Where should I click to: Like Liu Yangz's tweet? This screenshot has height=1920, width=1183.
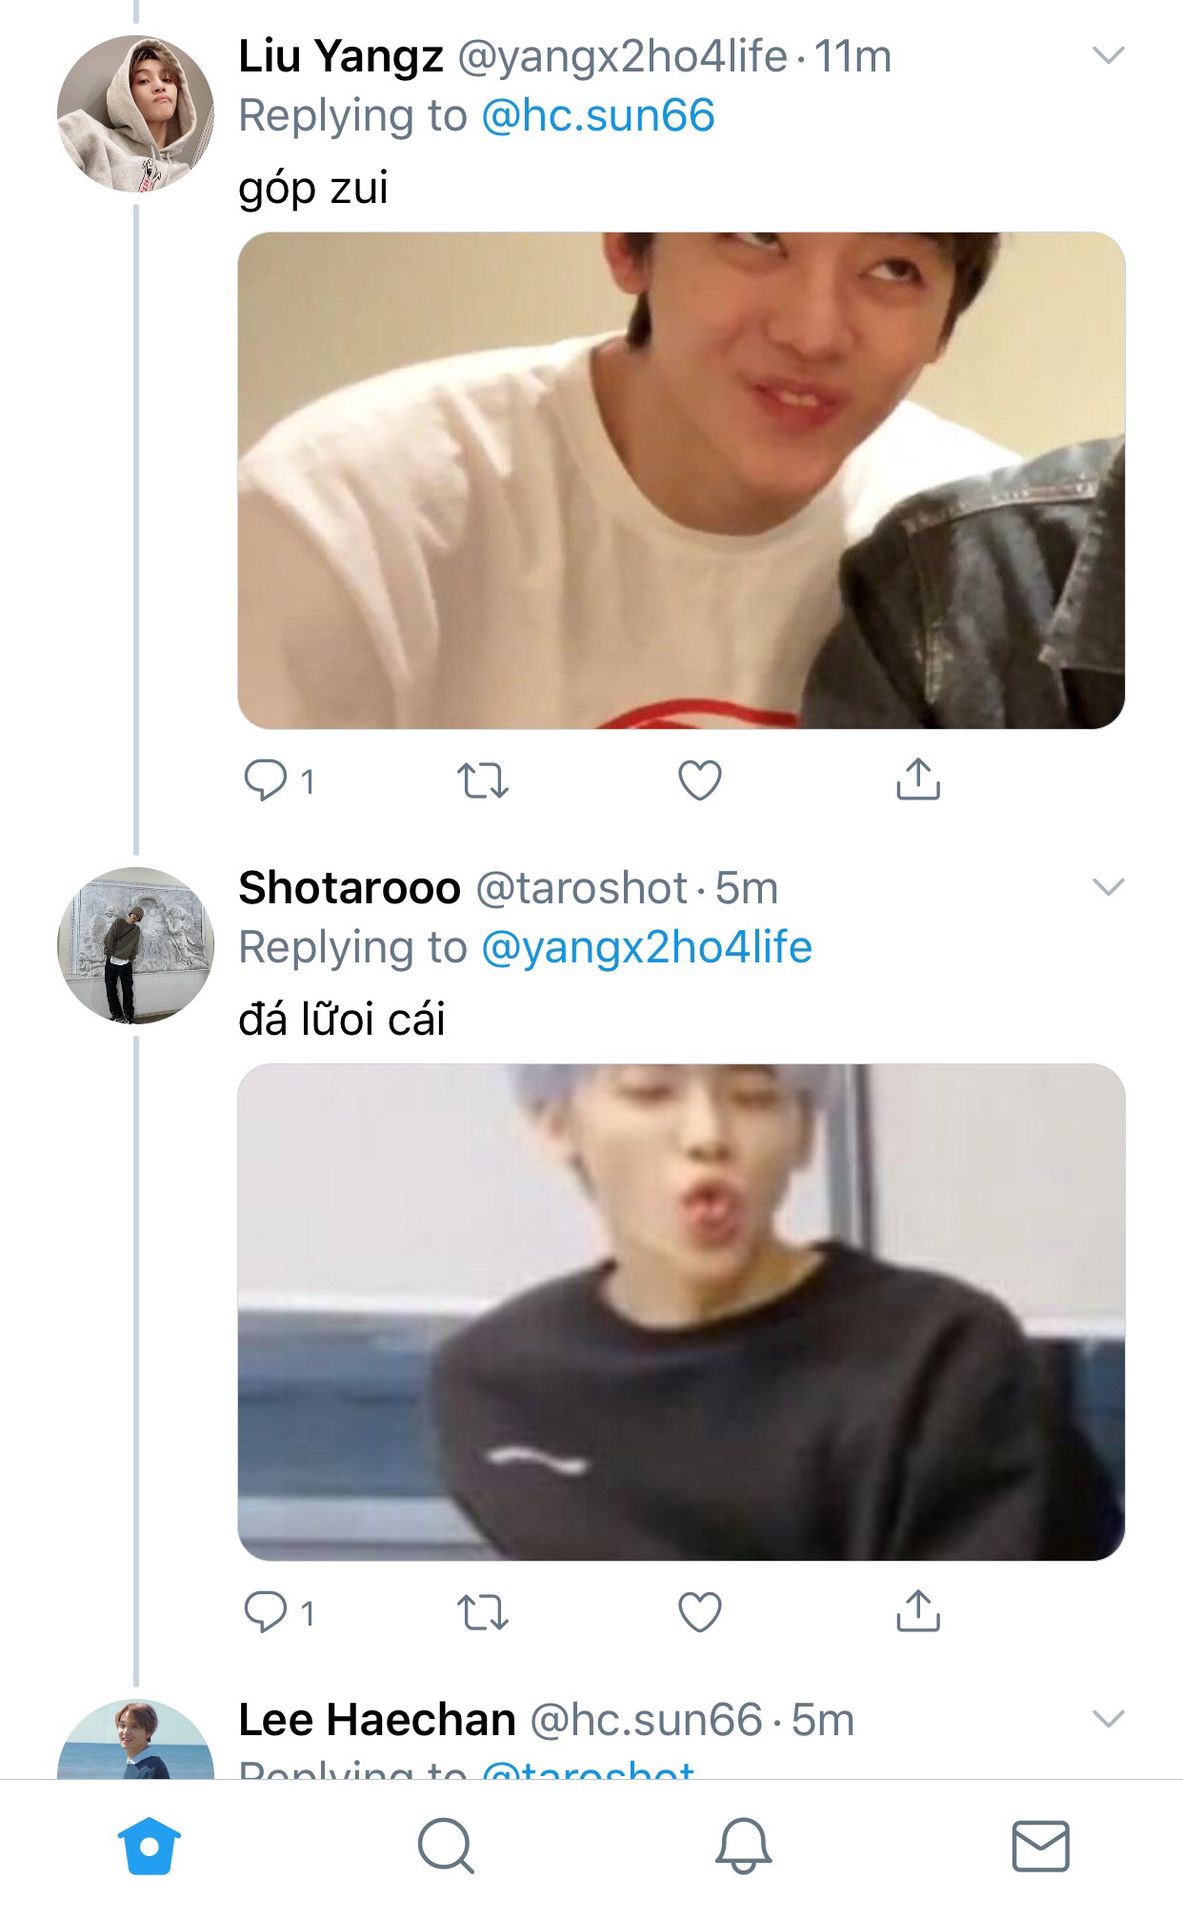point(700,780)
